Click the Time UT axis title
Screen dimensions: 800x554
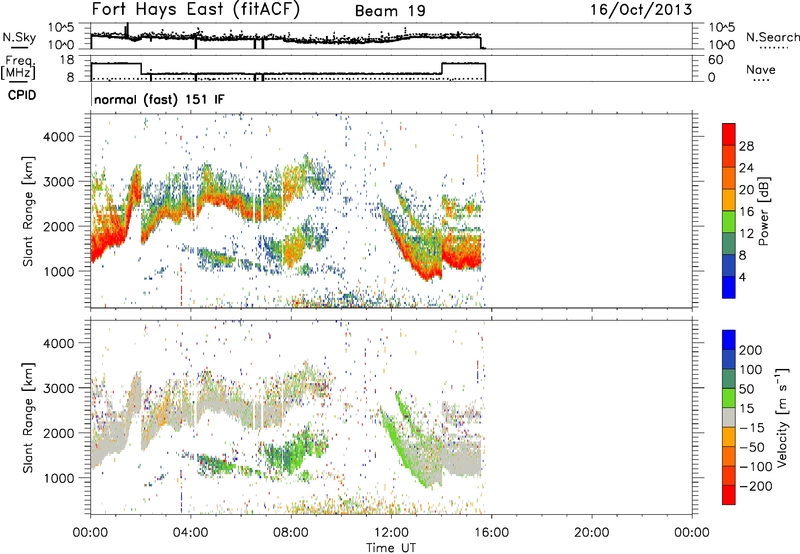coord(391,547)
